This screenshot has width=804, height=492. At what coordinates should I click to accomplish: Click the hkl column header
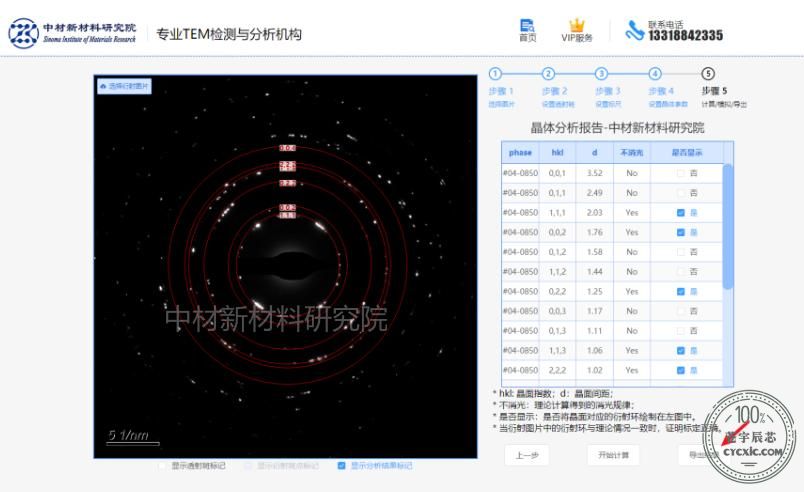tap(557, 153)
